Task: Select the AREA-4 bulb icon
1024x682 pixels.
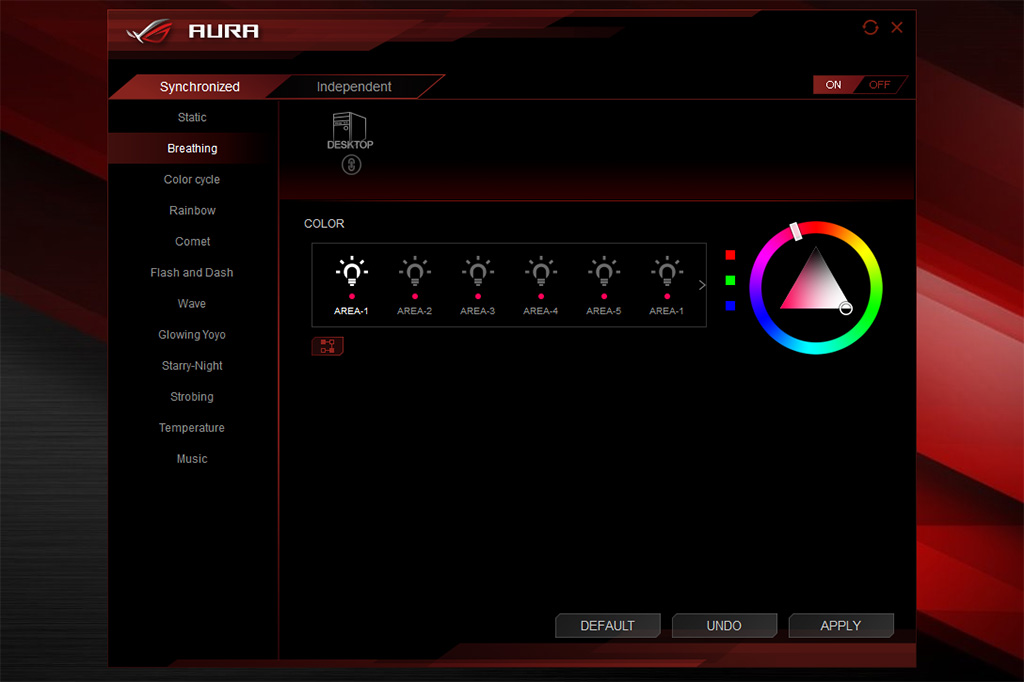Action: tap(540, 271)
